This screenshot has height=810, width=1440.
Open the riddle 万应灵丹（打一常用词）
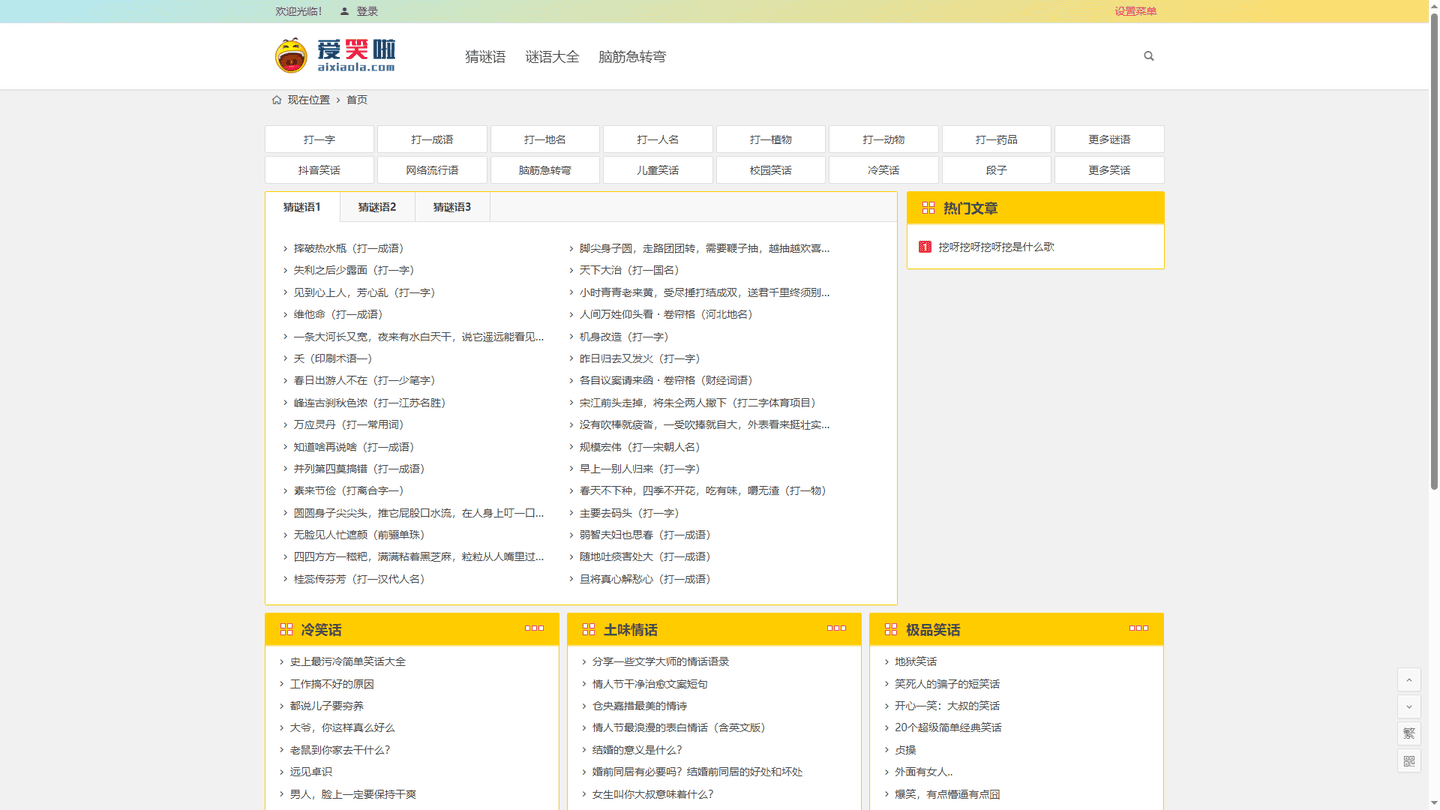pyautogui.click(x=349, y=425)
